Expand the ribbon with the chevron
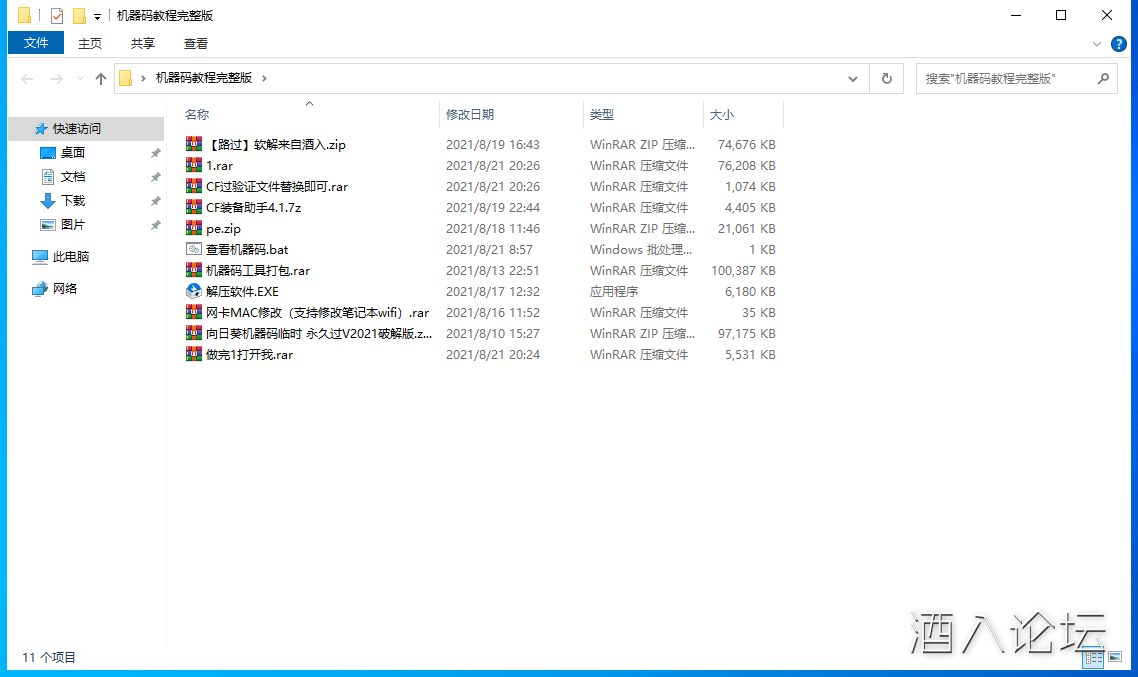The height and width of the screenshot is (677, 1138). click(1097, 44)
